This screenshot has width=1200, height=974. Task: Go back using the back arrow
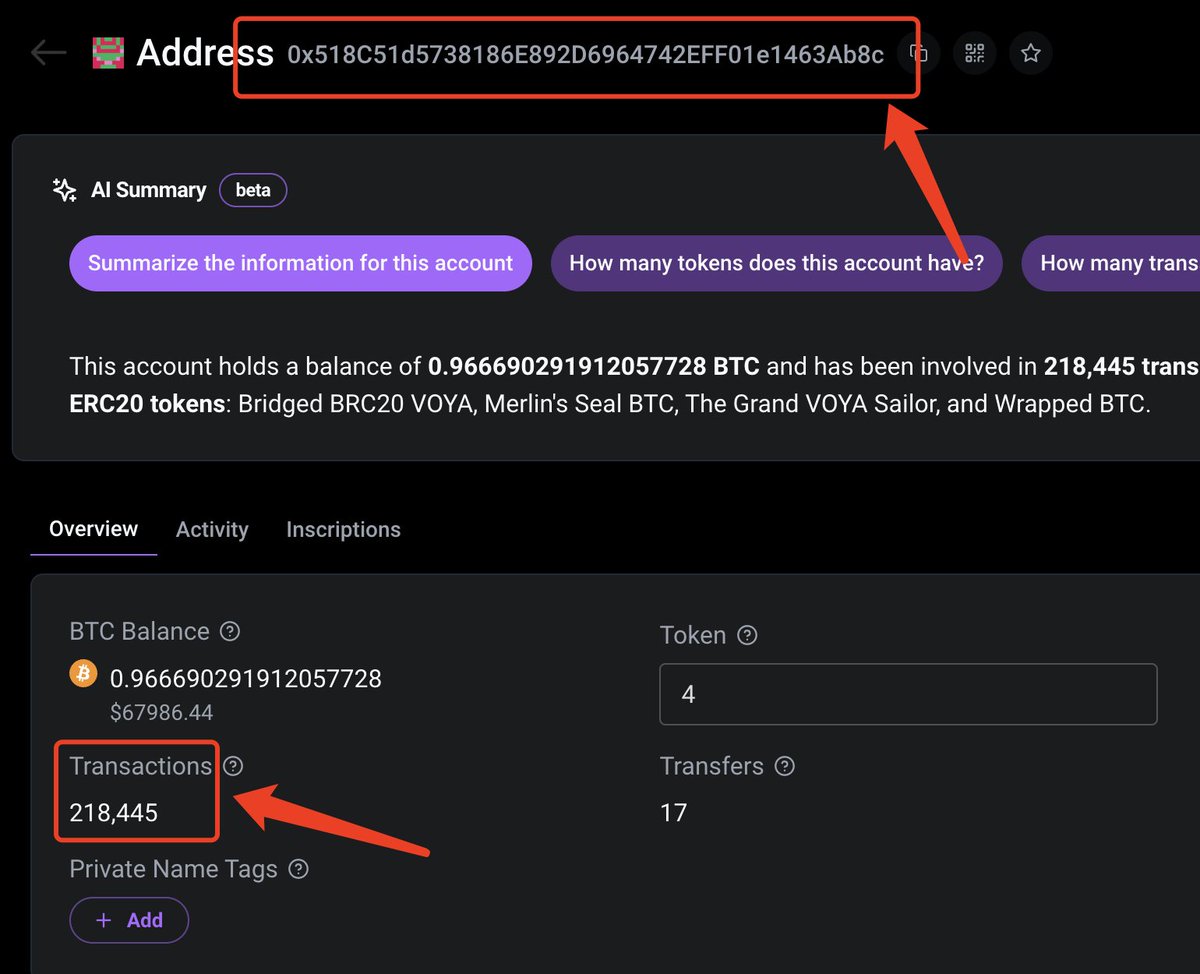pos(48,53)
